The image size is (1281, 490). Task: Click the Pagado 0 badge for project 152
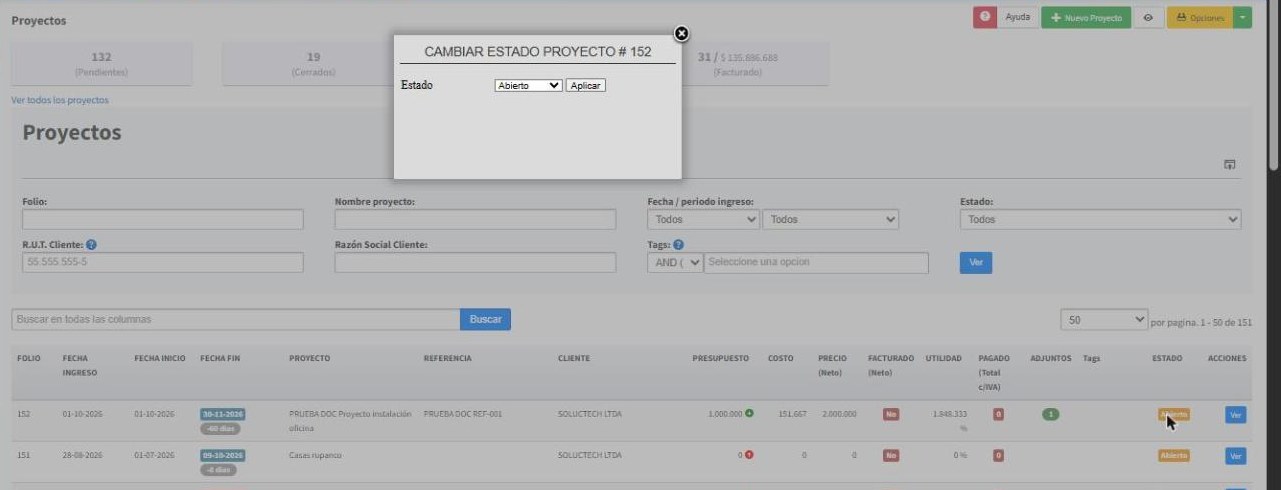pos(998,414)
